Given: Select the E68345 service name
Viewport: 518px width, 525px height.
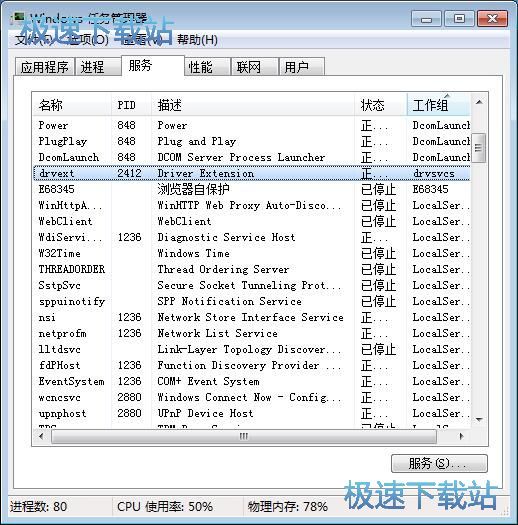Looking at the screenshot, I should 56,189.
